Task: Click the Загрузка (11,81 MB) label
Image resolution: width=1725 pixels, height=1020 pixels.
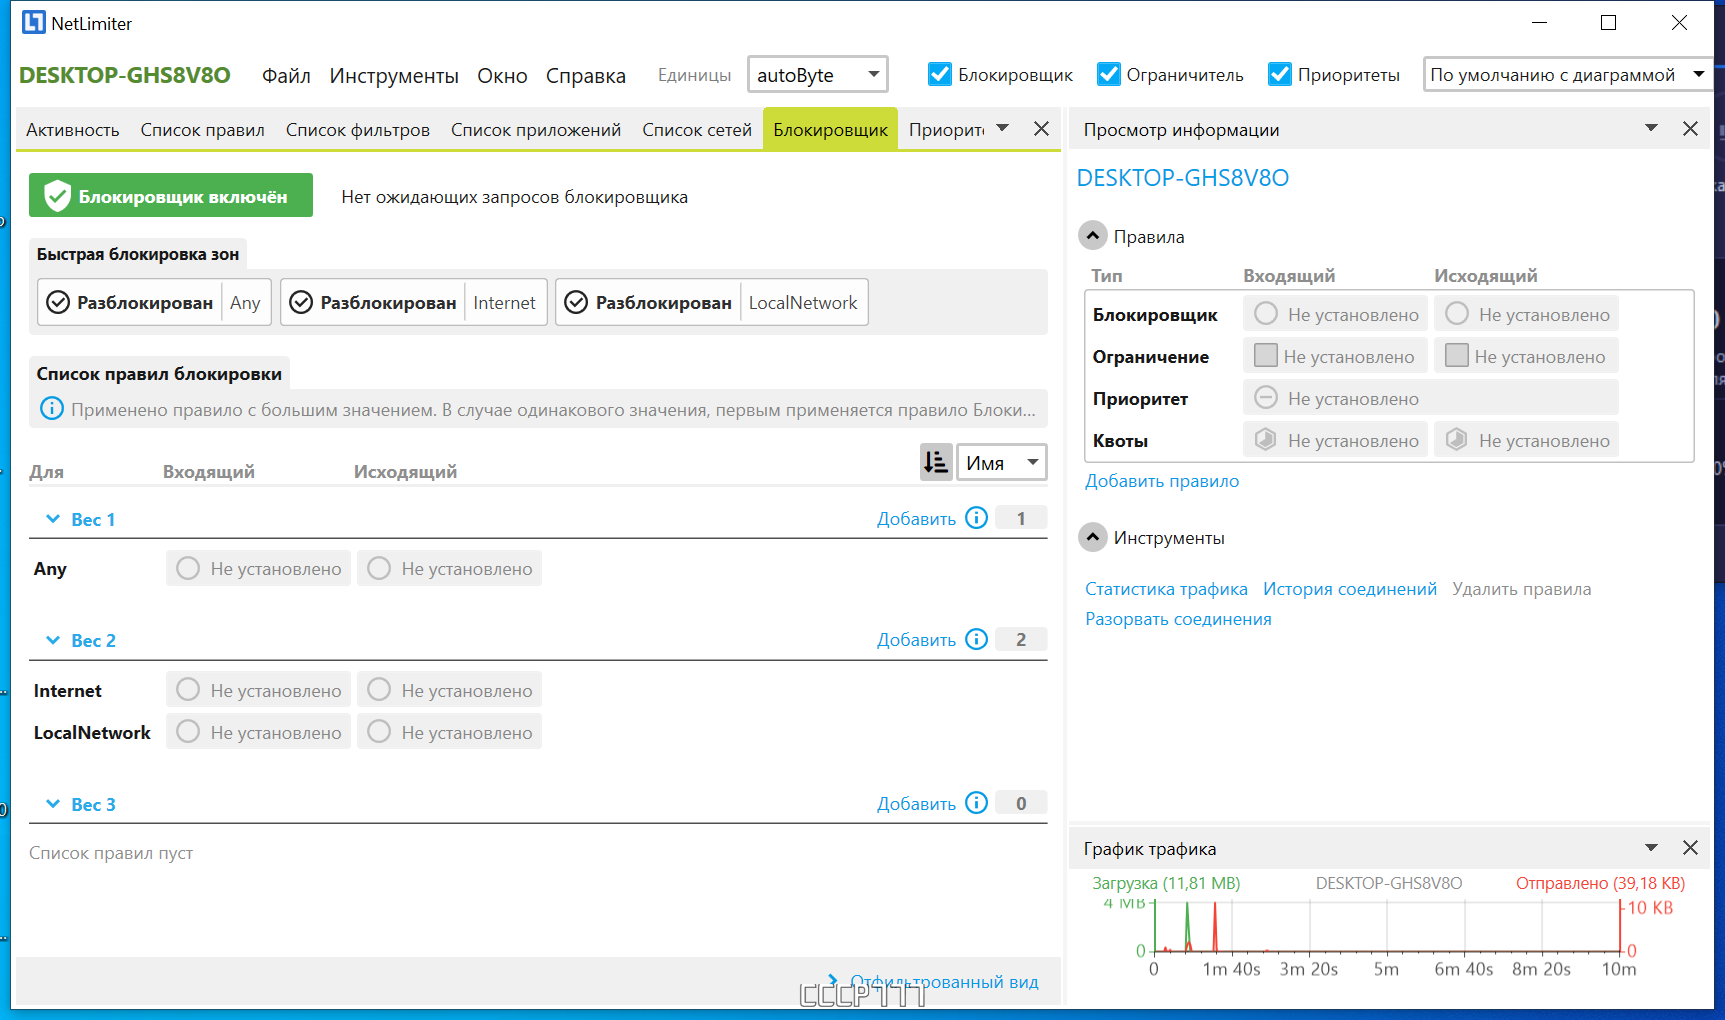Action: [1166, 882]
